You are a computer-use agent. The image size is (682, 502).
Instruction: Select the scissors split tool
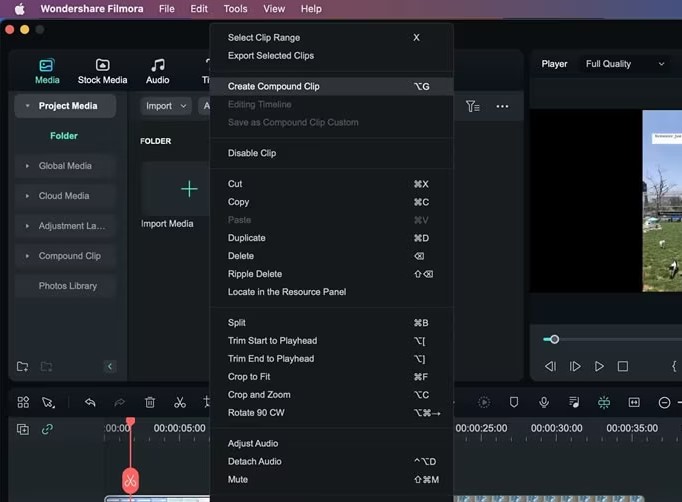click(180, 402)
